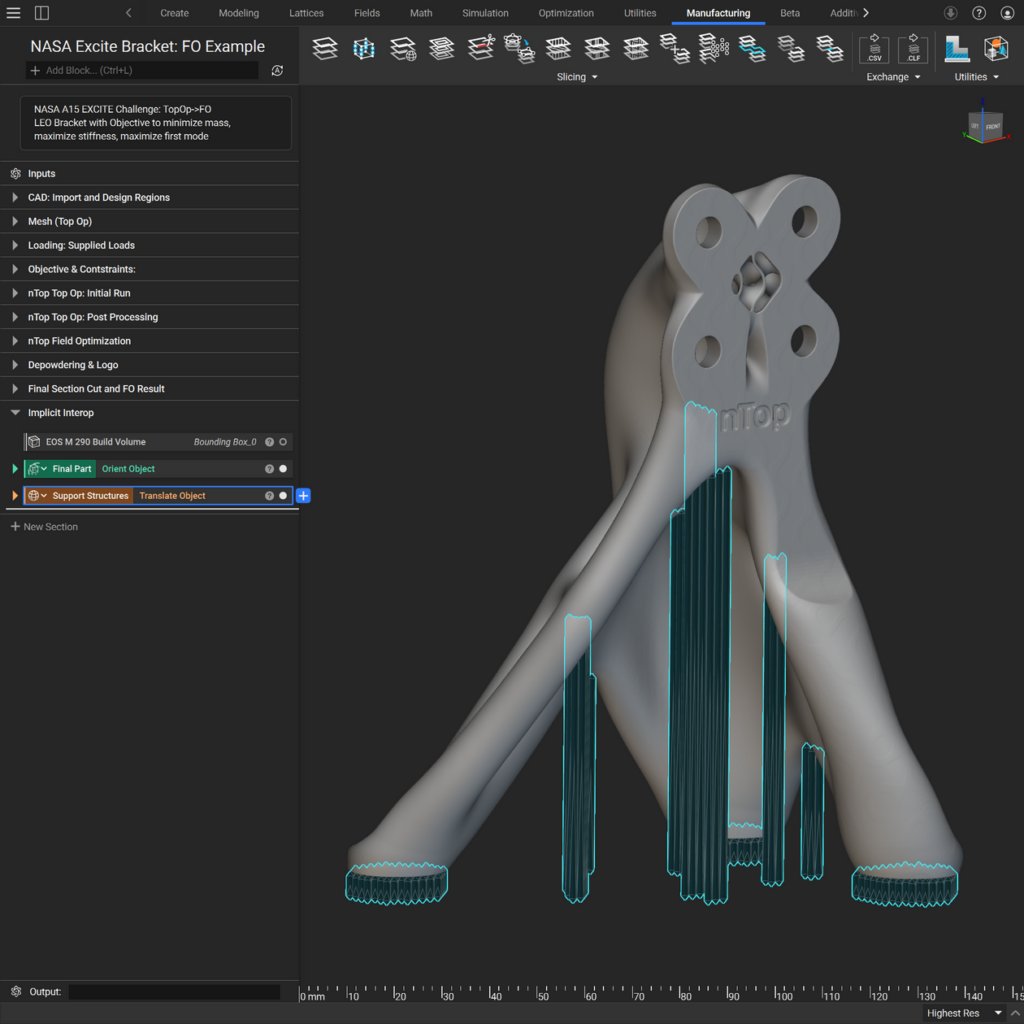
Task: Click the slice transform arrow icon
Action: click(520, 49)
